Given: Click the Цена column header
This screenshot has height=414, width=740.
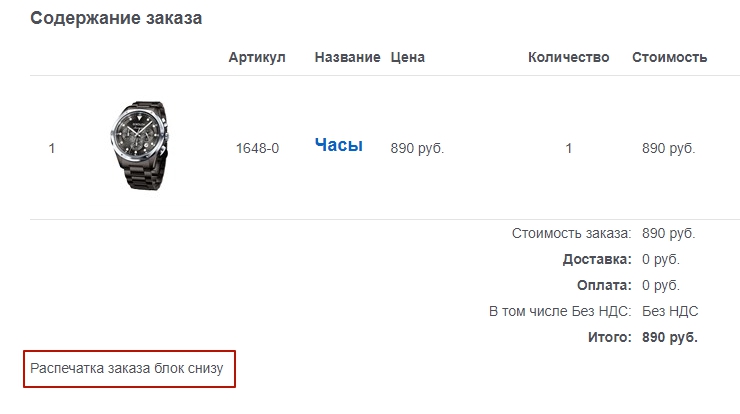Looking at the screenshot, I should [408, 57].
